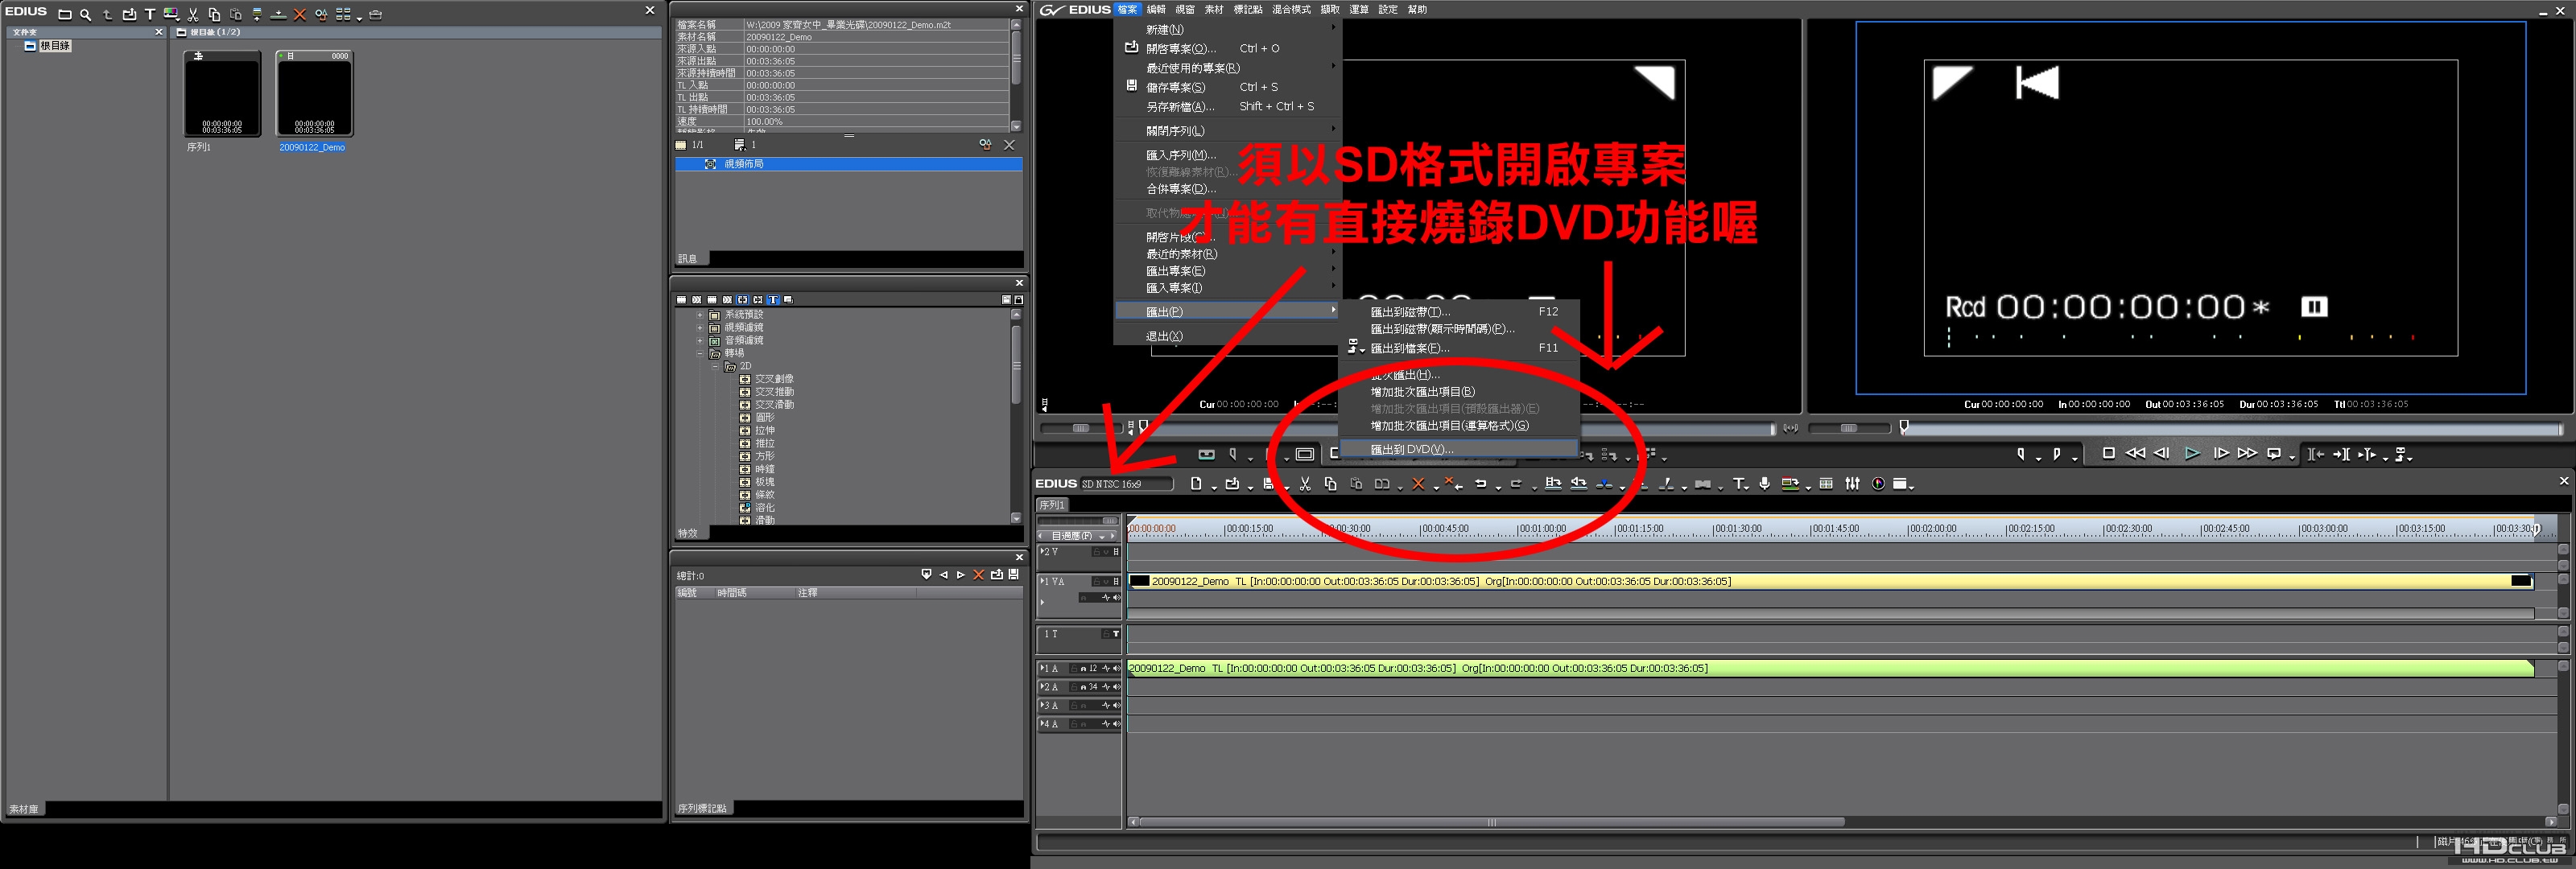The image size is (2576, 869).
Task: Click the audio mixer sliders icon
Action: coord(1853,484)
